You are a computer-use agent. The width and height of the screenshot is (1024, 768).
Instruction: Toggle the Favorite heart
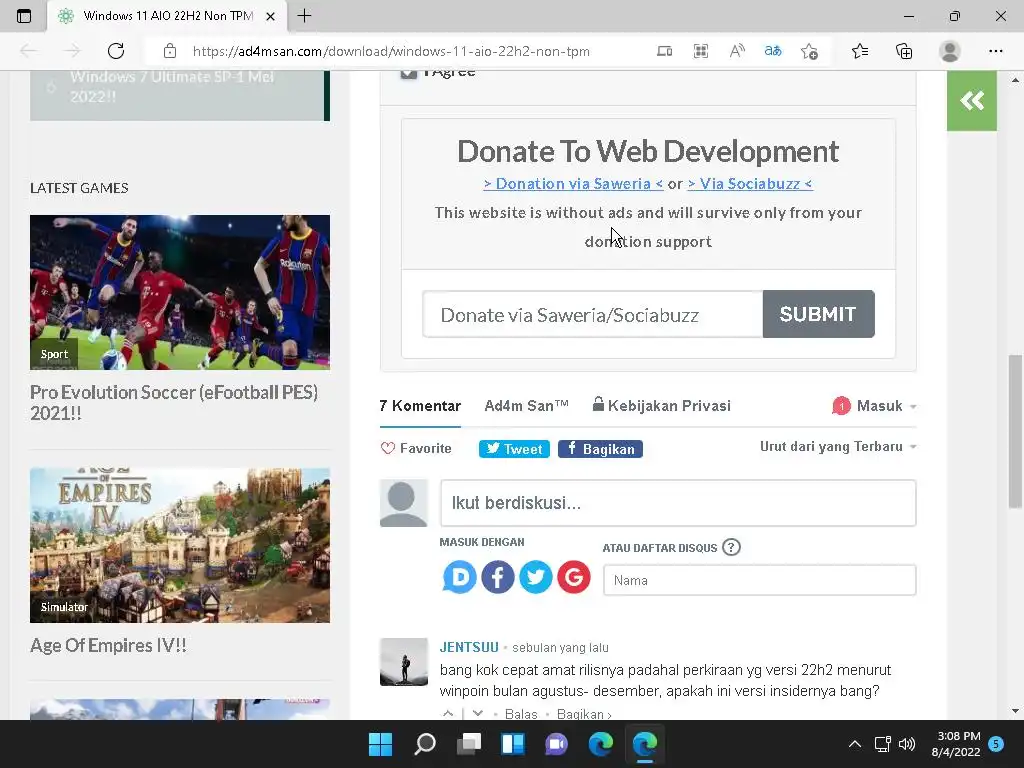click(x=388, y=449)
